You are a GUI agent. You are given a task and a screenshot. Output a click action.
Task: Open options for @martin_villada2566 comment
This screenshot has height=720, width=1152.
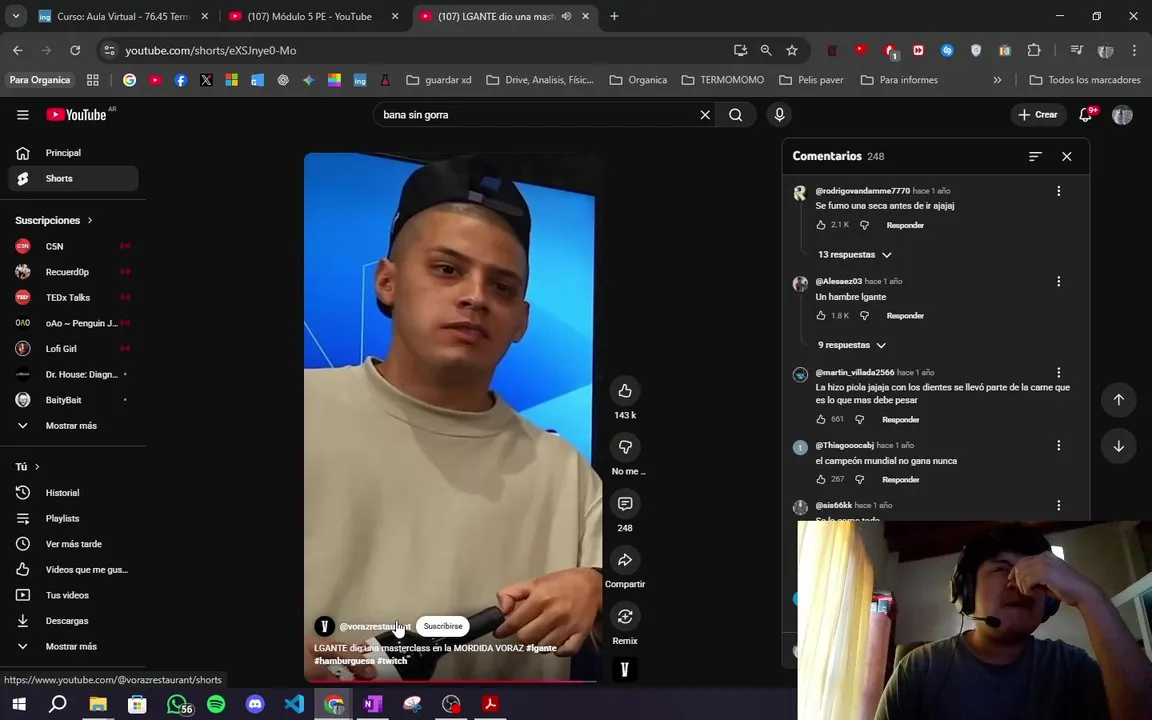coord(1059,372)
